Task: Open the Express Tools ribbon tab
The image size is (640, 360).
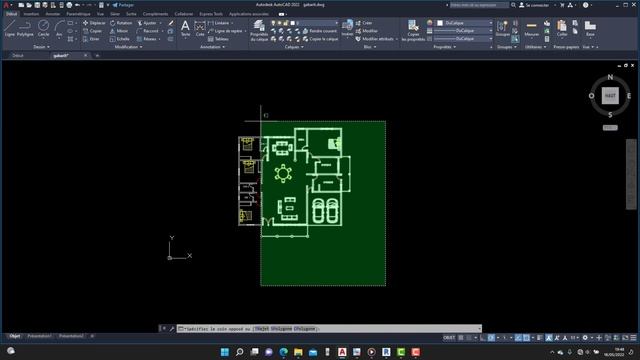Action: [211, 14]
